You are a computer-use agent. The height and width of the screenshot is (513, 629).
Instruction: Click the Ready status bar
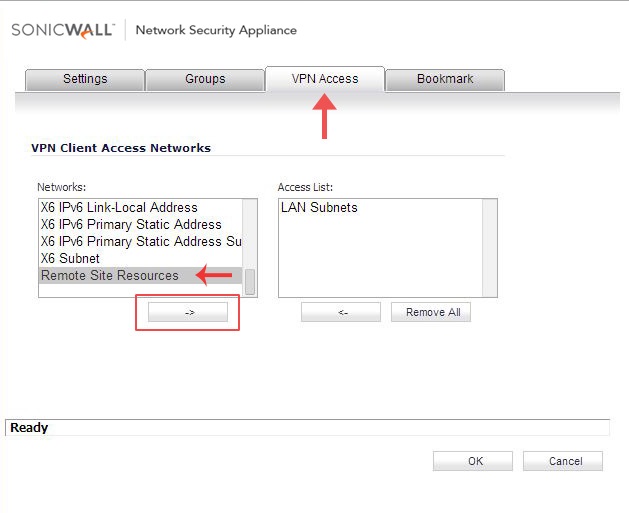[x=307, y=428]
